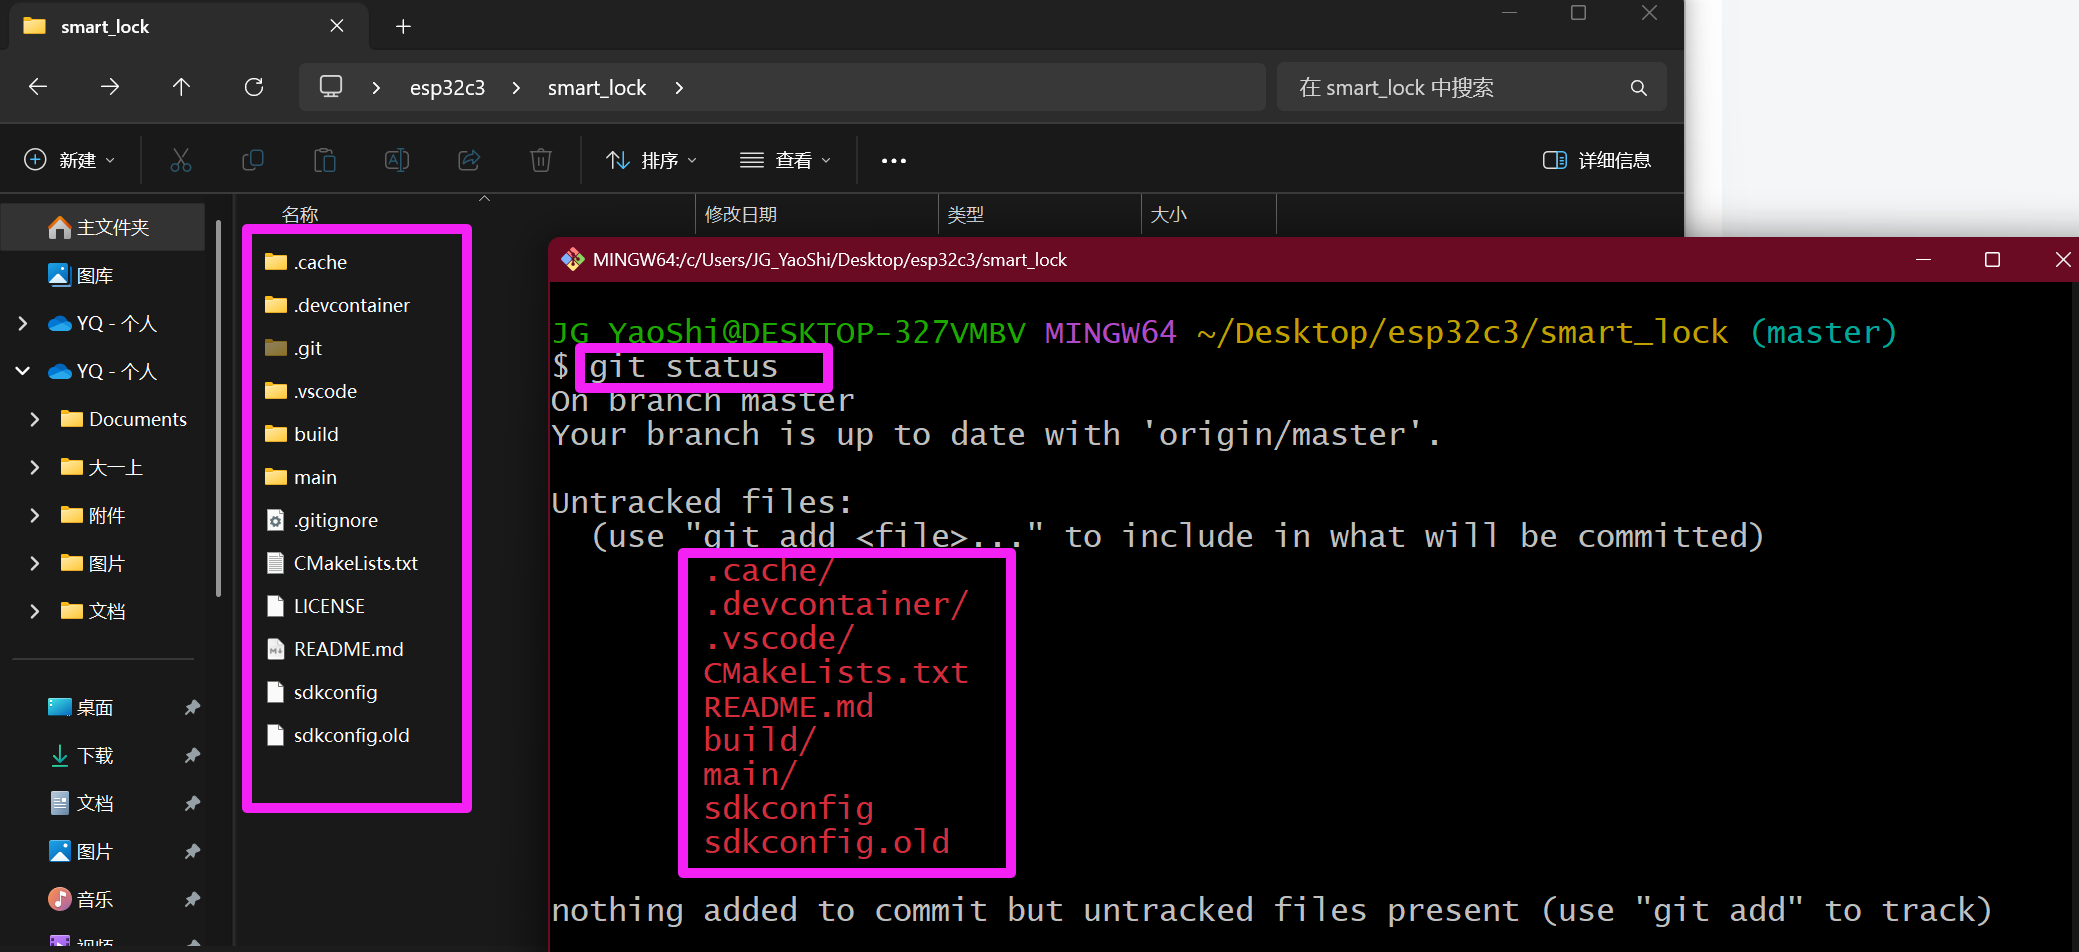Delete selection using the trash icon
Viewport: 2079px width, 952px height.
(x=540, y=160)
